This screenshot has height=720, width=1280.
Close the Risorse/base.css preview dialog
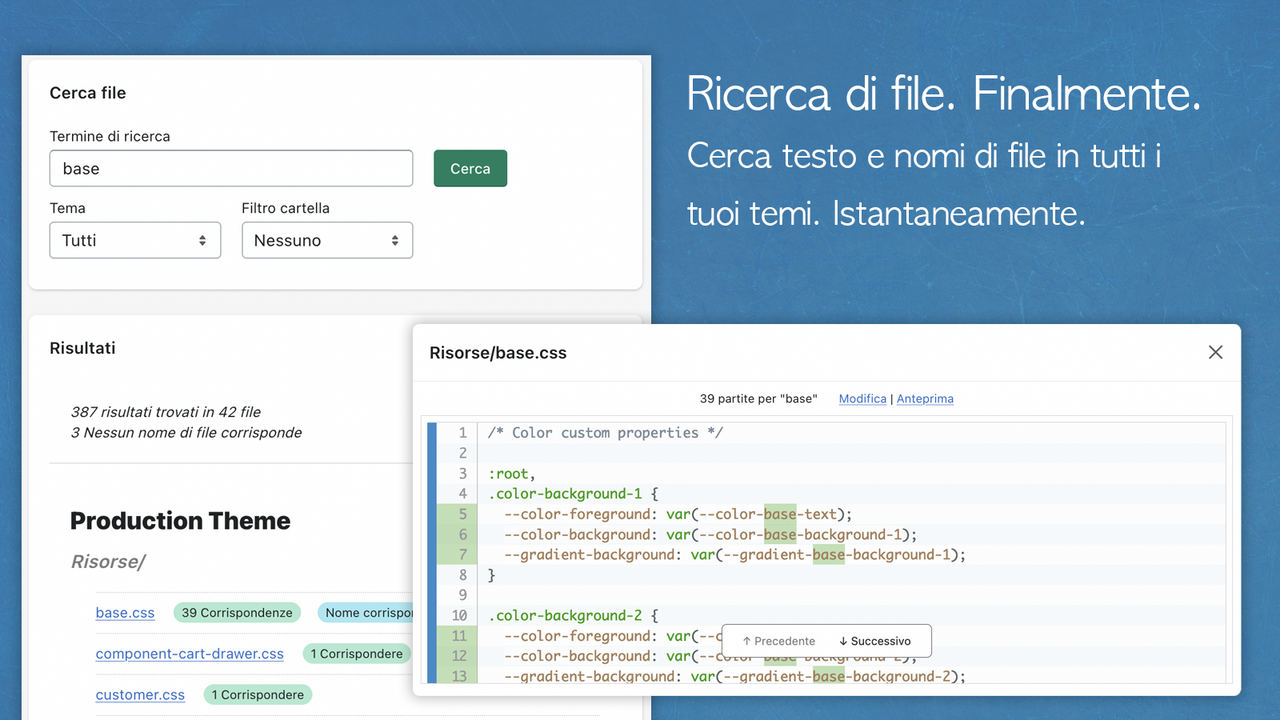tap(1215, 352)
